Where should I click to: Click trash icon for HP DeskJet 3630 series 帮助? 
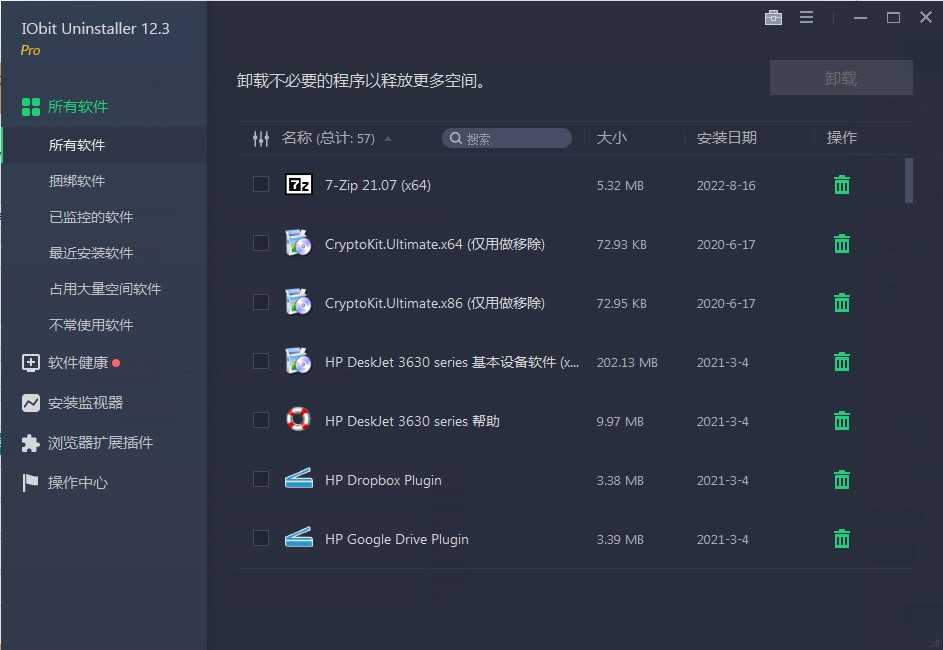tap(842, 420)
